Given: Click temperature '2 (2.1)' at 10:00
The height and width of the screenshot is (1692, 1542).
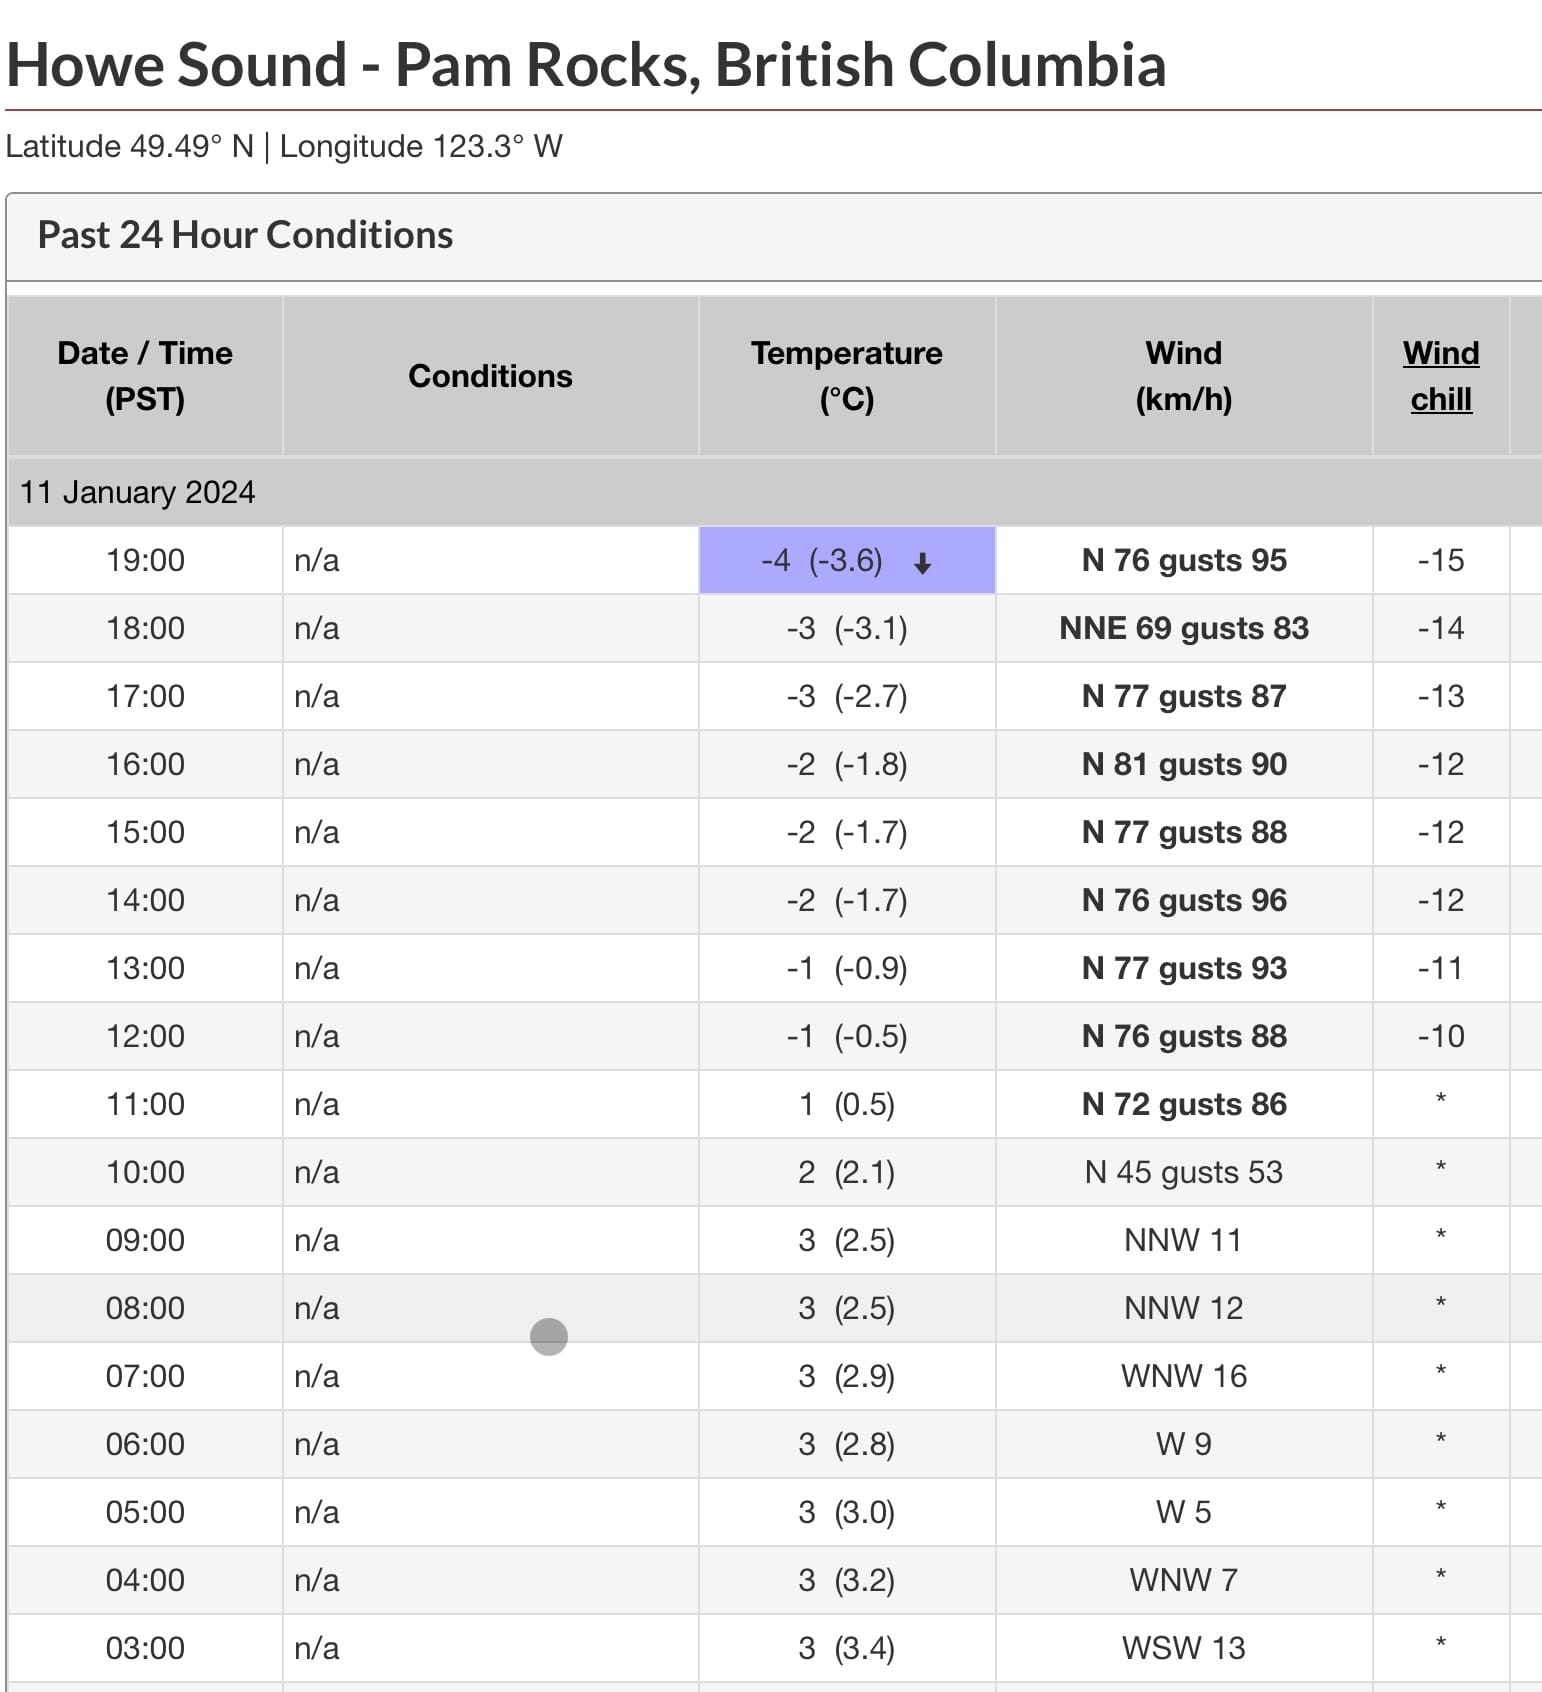Looking at the screenshot, I should click(x=847, y=1172).
